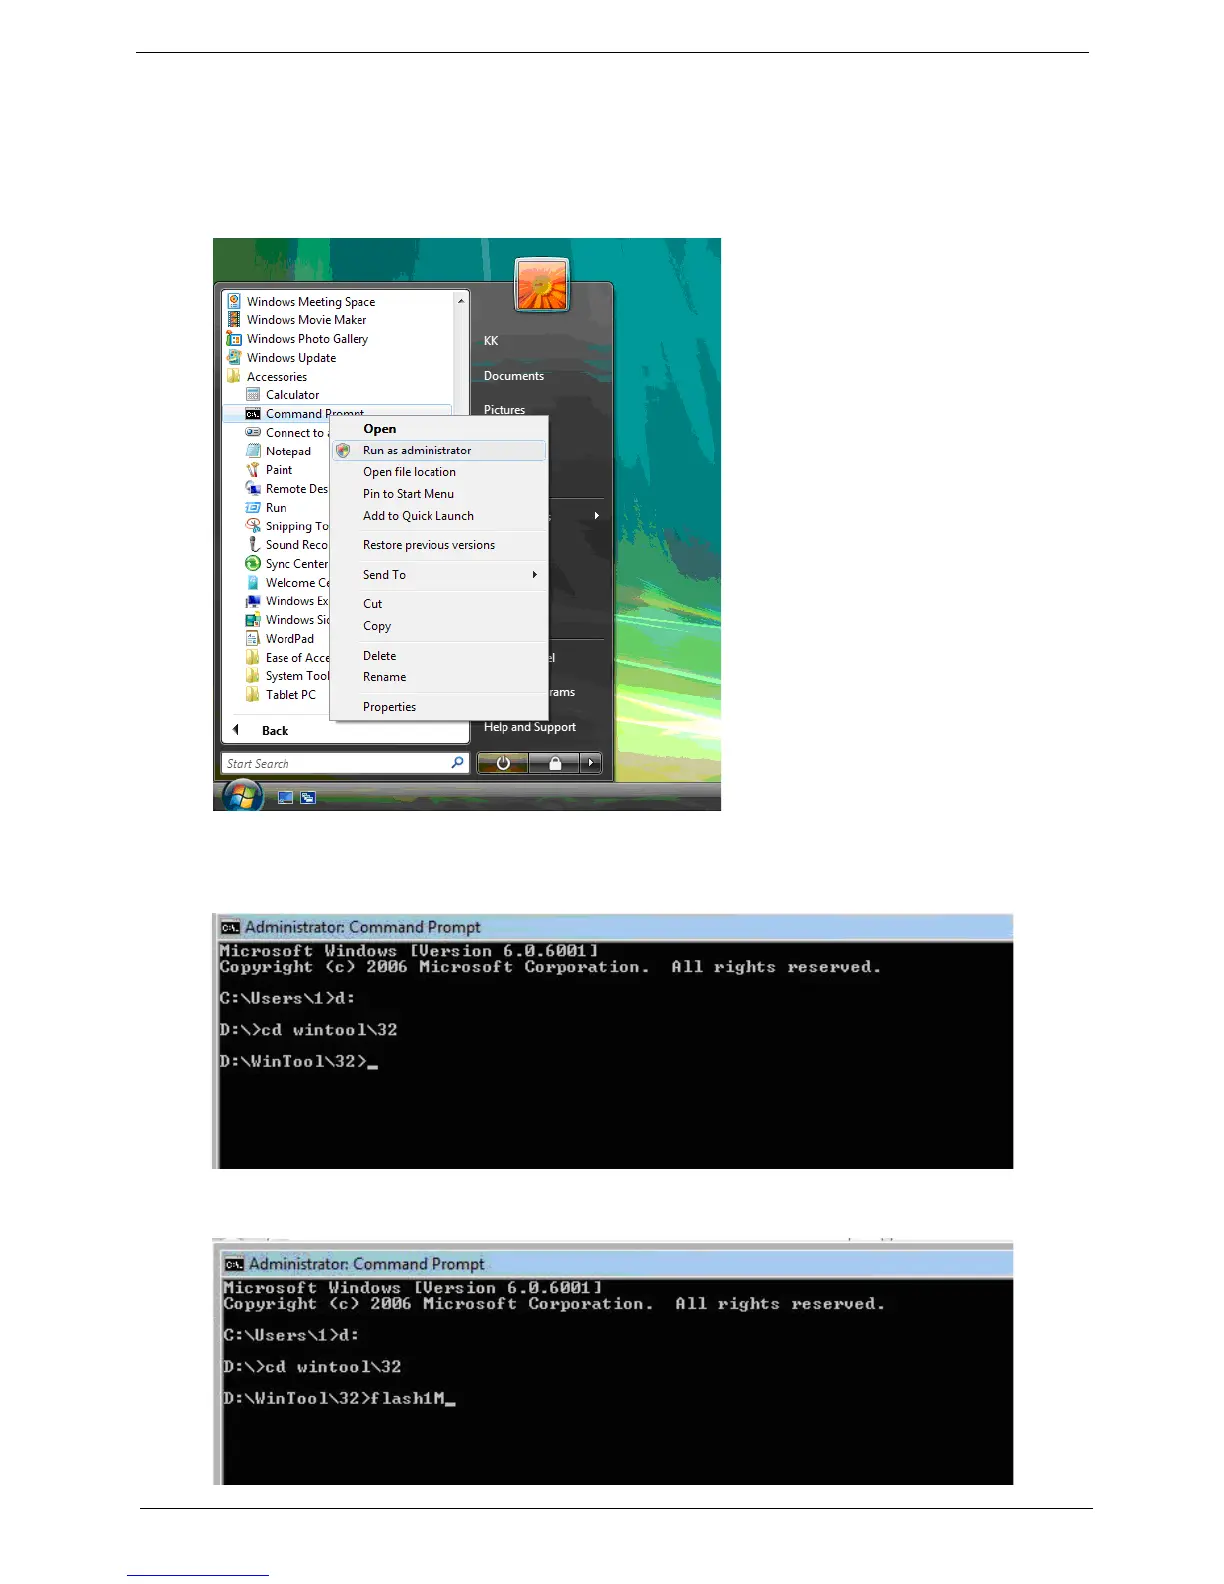This screenshot has height=1584, width=1224.
Task: Click the Windows Start orb
Action: [x=243, y=796]
